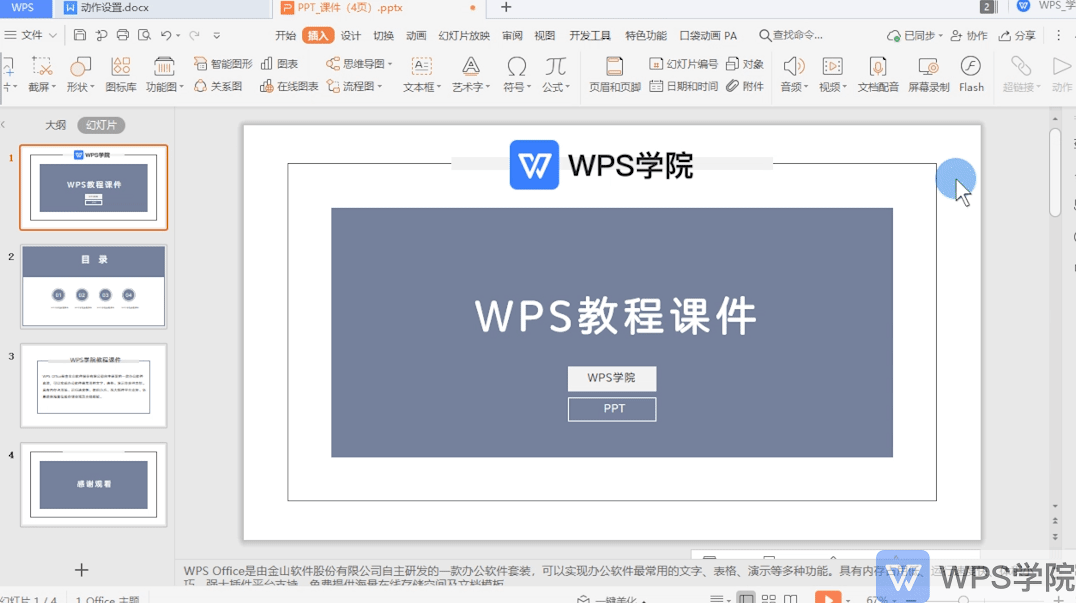Click the 分享 share button

tap(1017, 36)
